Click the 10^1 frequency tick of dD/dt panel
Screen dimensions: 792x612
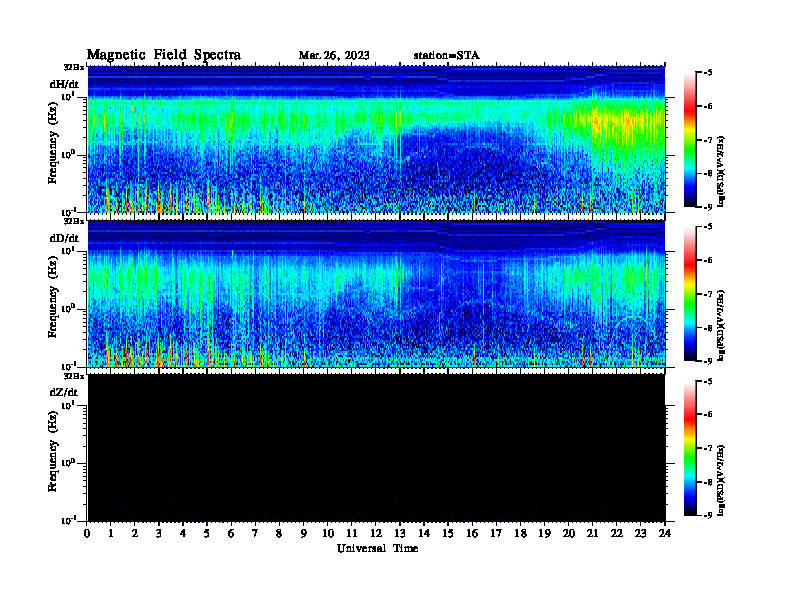tap(68, 250)
